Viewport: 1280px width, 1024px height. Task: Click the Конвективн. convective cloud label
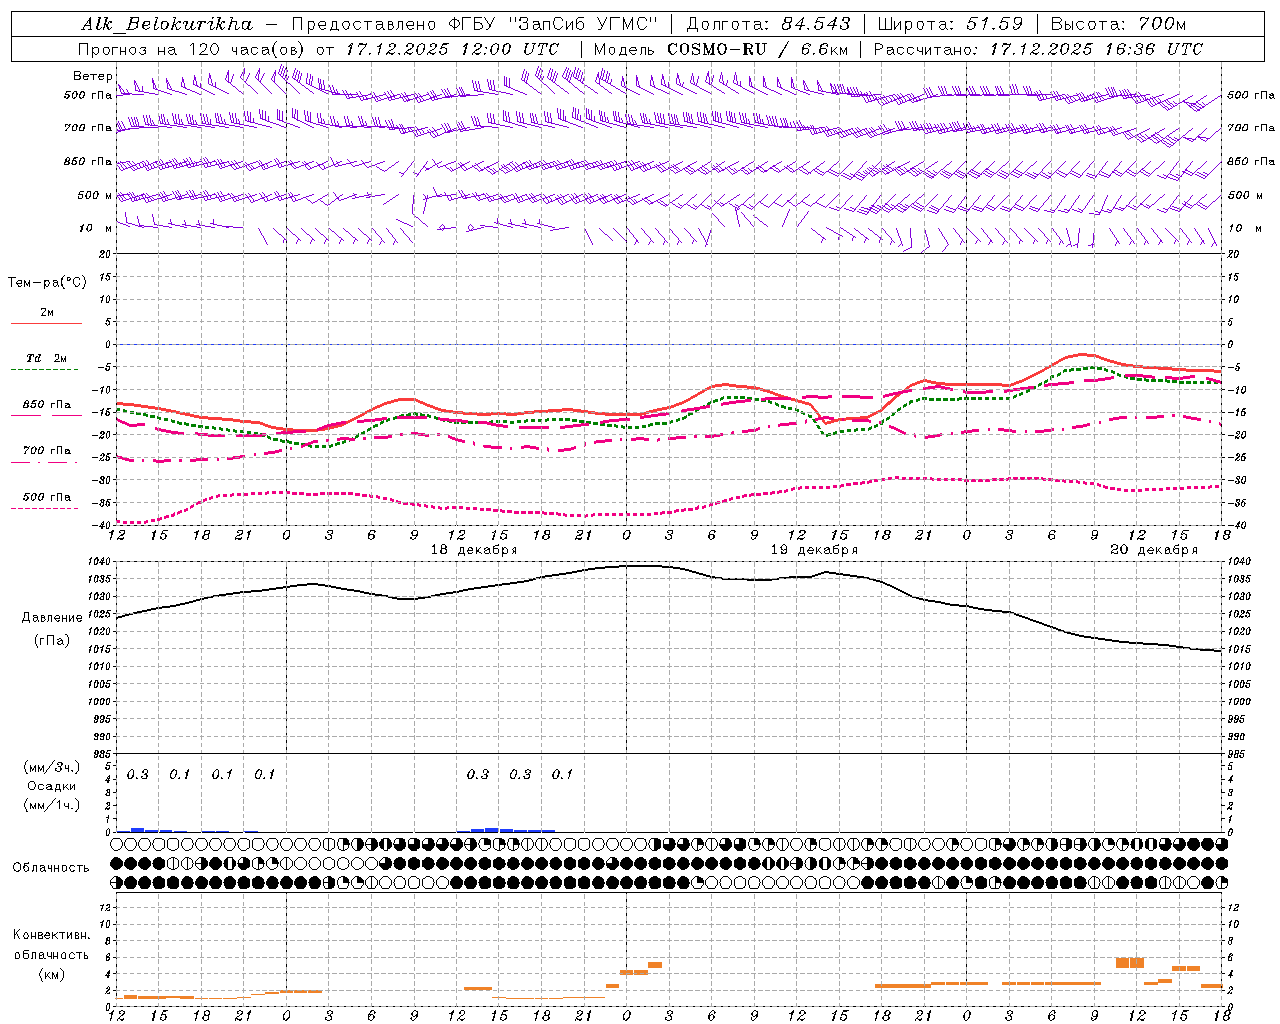pos(52,935)
